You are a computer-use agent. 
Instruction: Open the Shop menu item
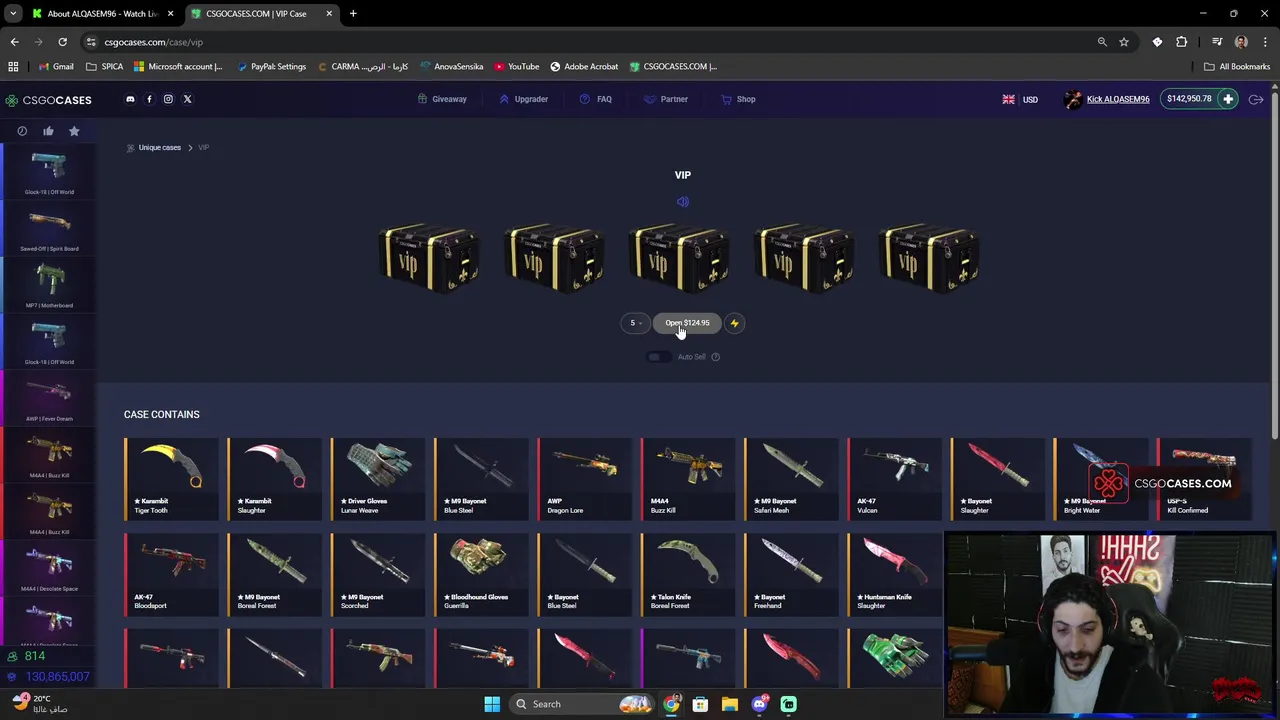tap(738, 99)
